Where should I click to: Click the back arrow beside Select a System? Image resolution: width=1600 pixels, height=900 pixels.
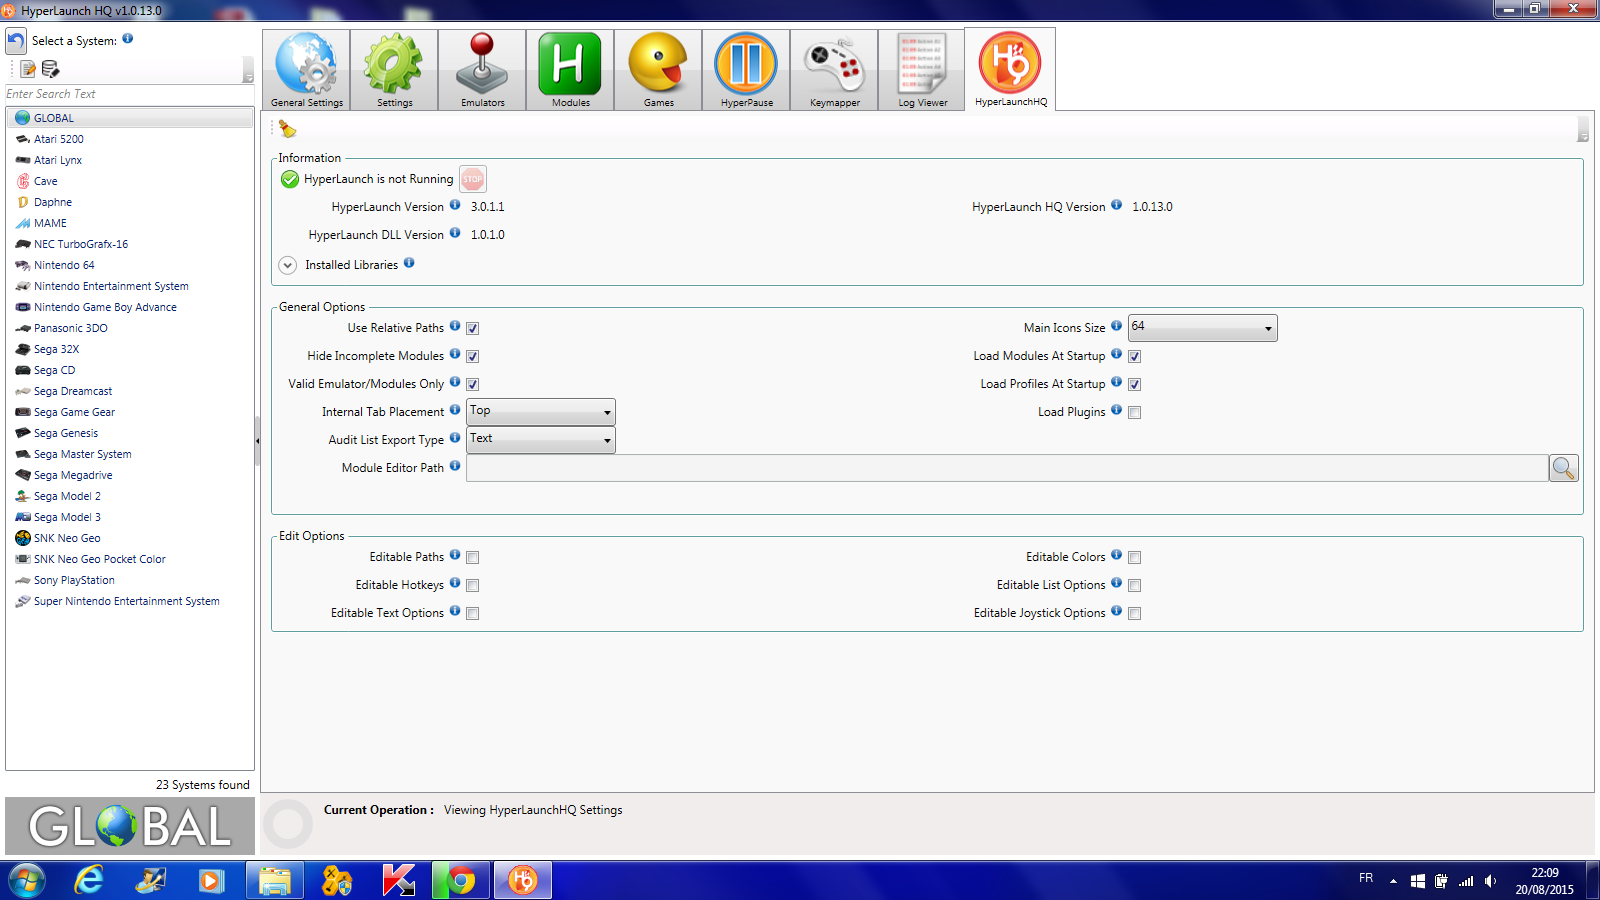point(16,41)
